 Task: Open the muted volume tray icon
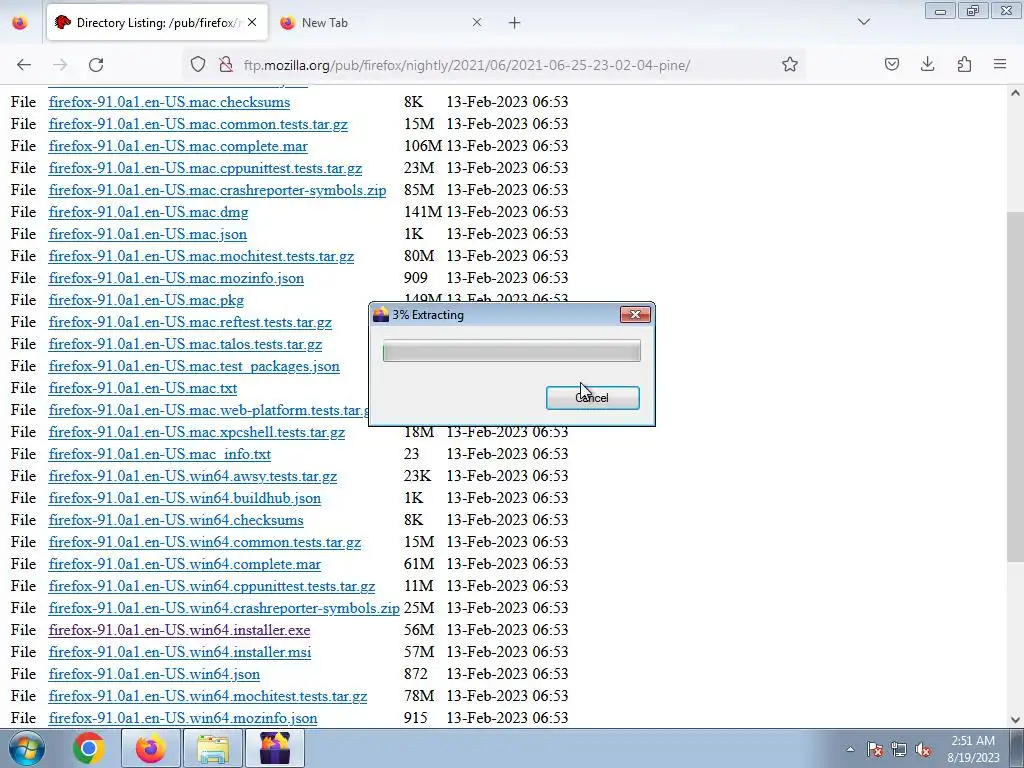pyautogui.click(x=923, y=749)
